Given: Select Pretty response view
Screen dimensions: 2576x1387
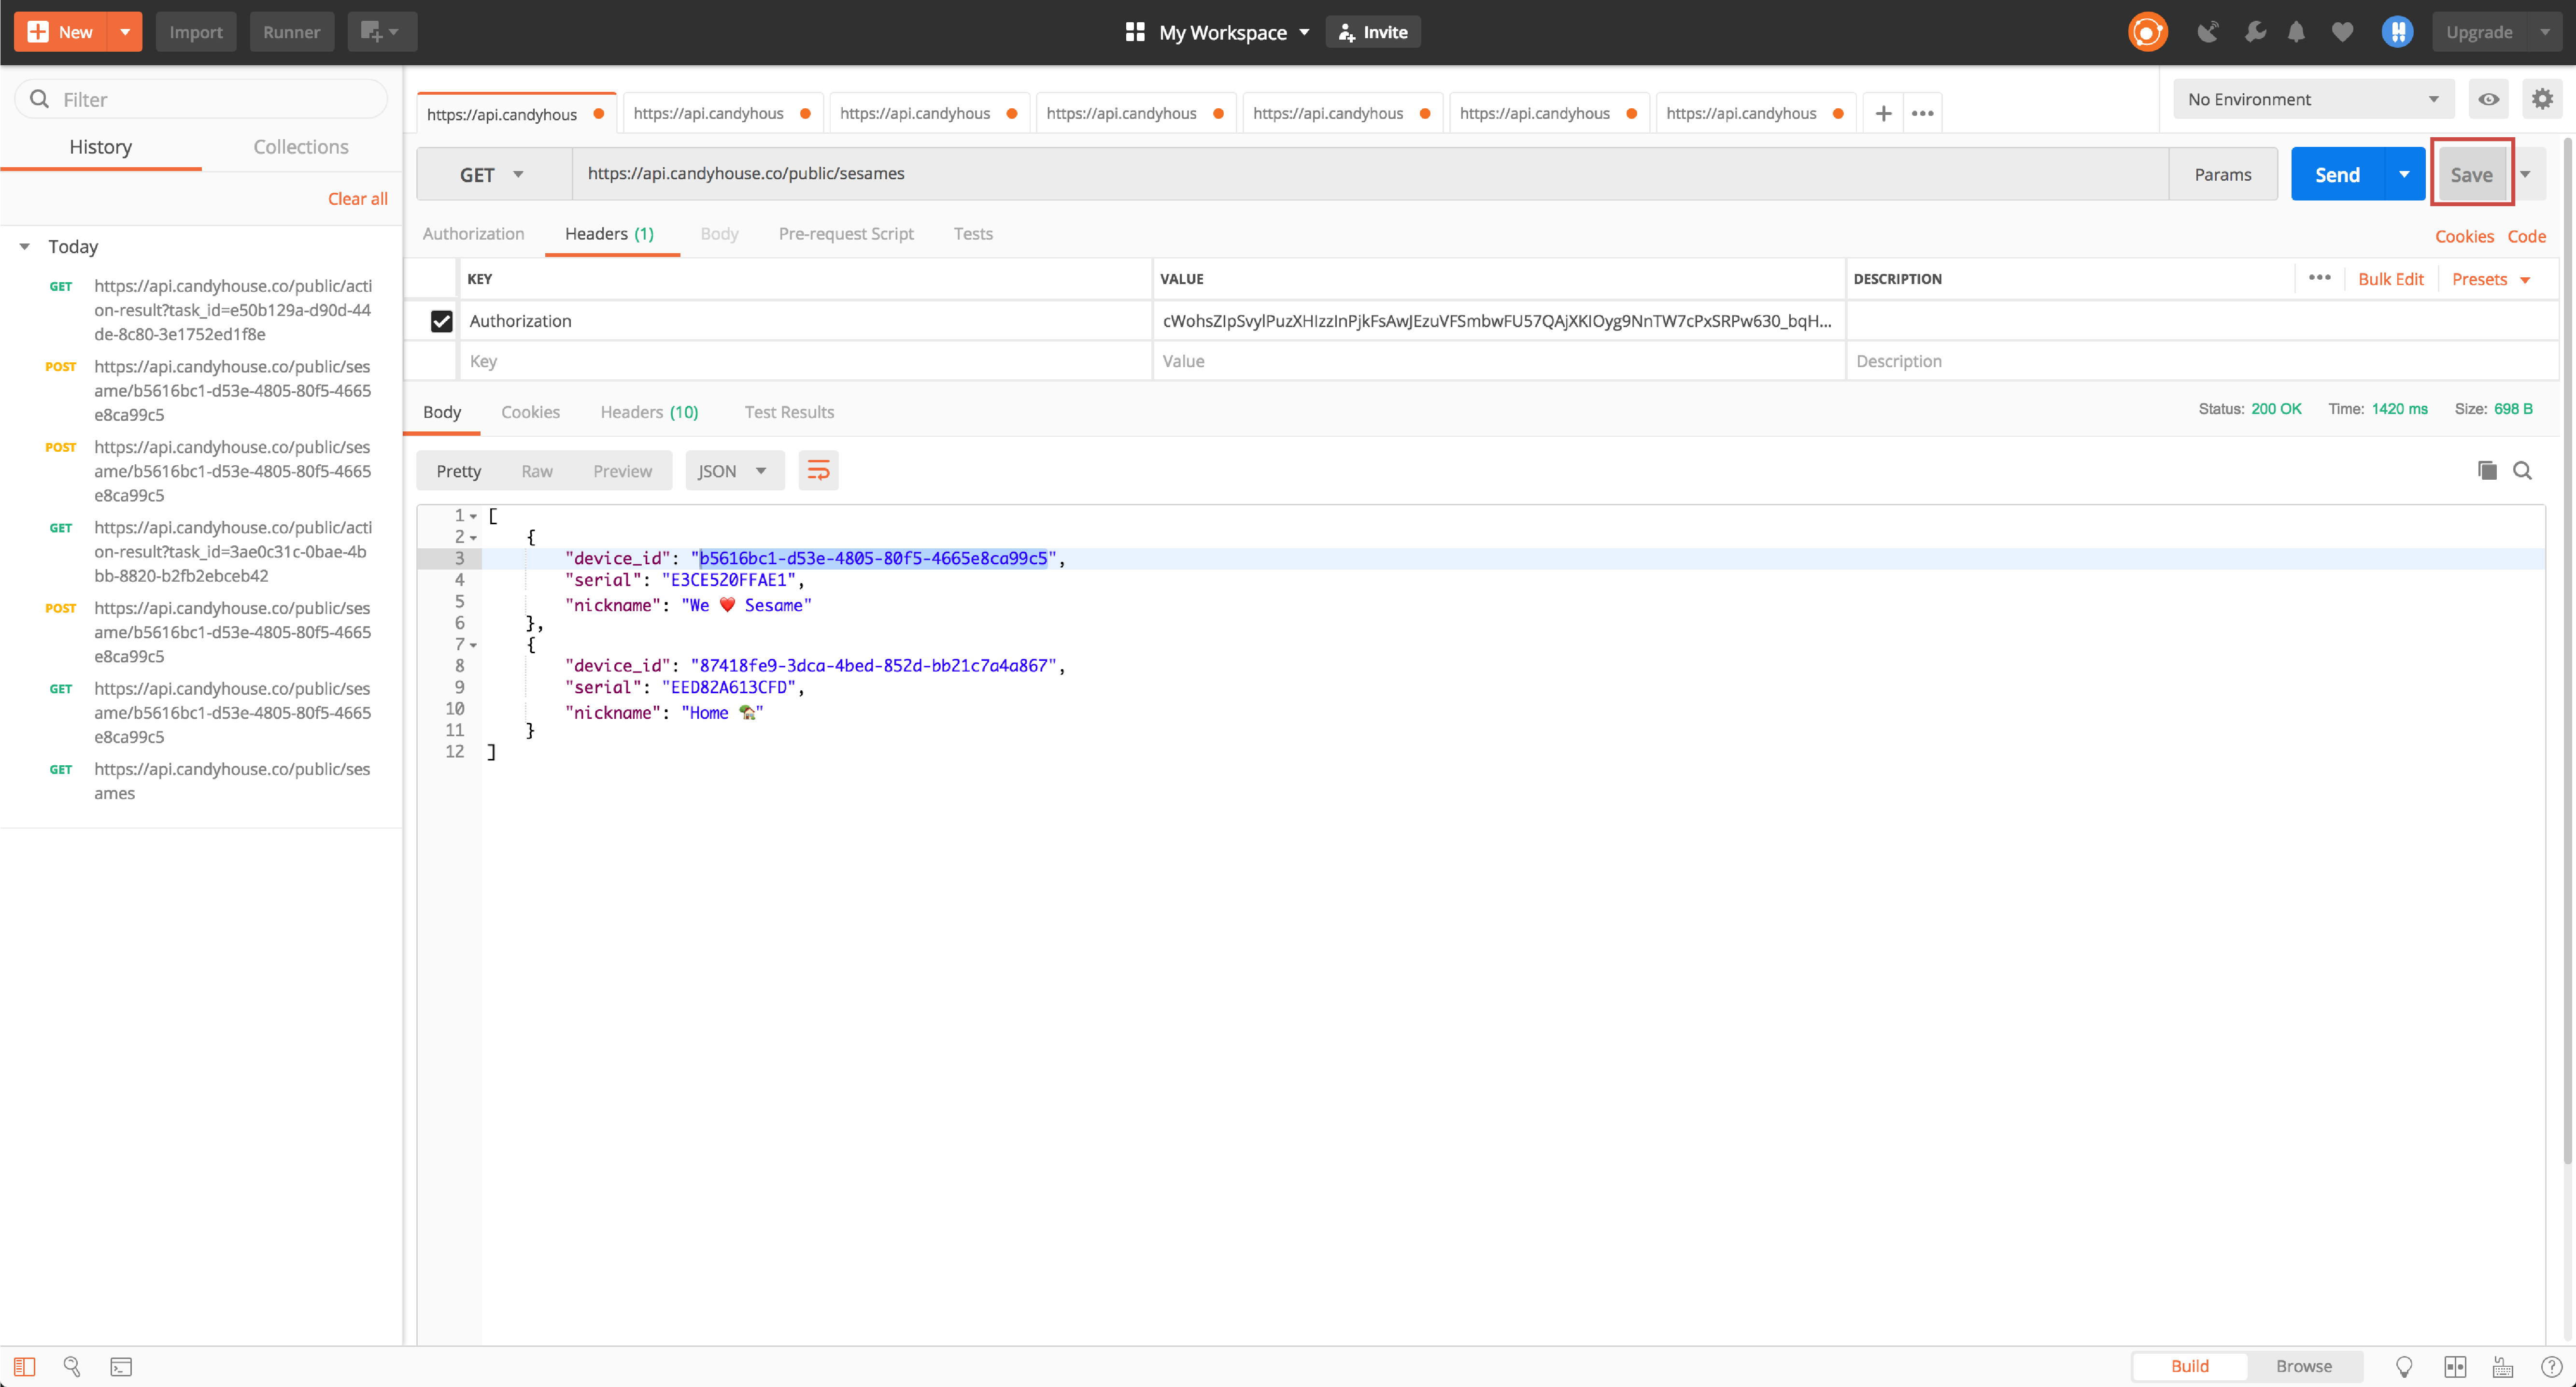Looking at the screenshot, I should pos(459,471).
